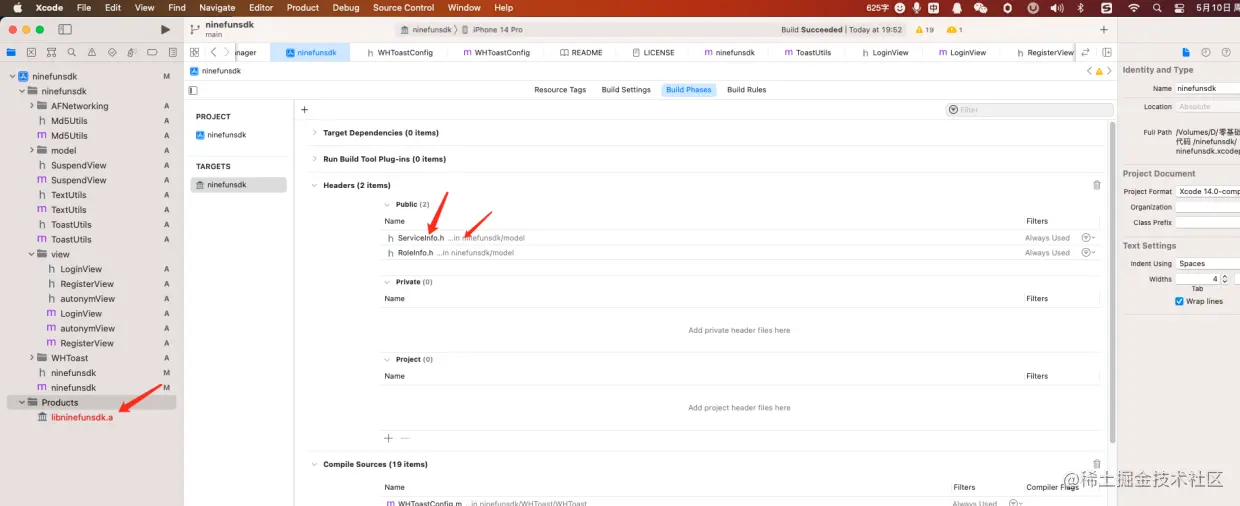Adjust the tab Widths stepper
The height and width of the screenshot is (506, 1240).
[x=1226, y=279]
